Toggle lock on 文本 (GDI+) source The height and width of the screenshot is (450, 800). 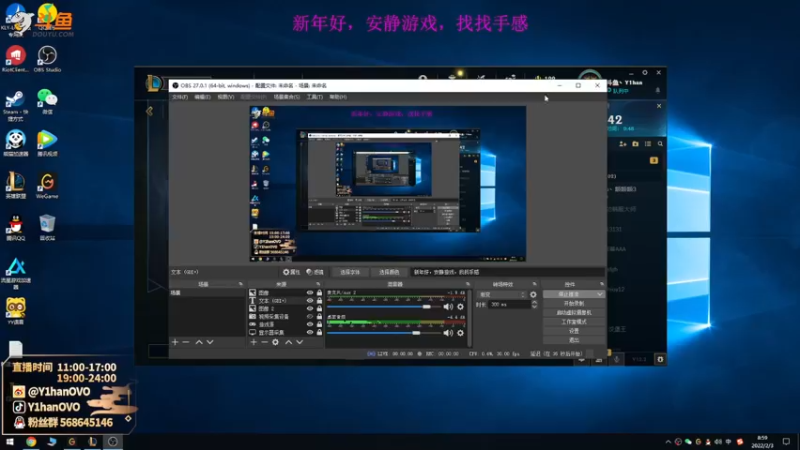tap(319, 301)
